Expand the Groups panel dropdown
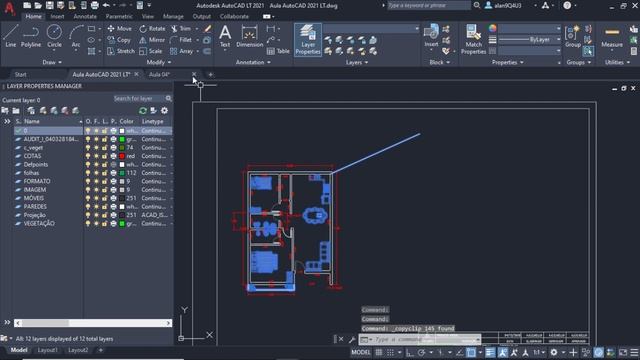Viewport: 640px width, 360px height. 578,62
